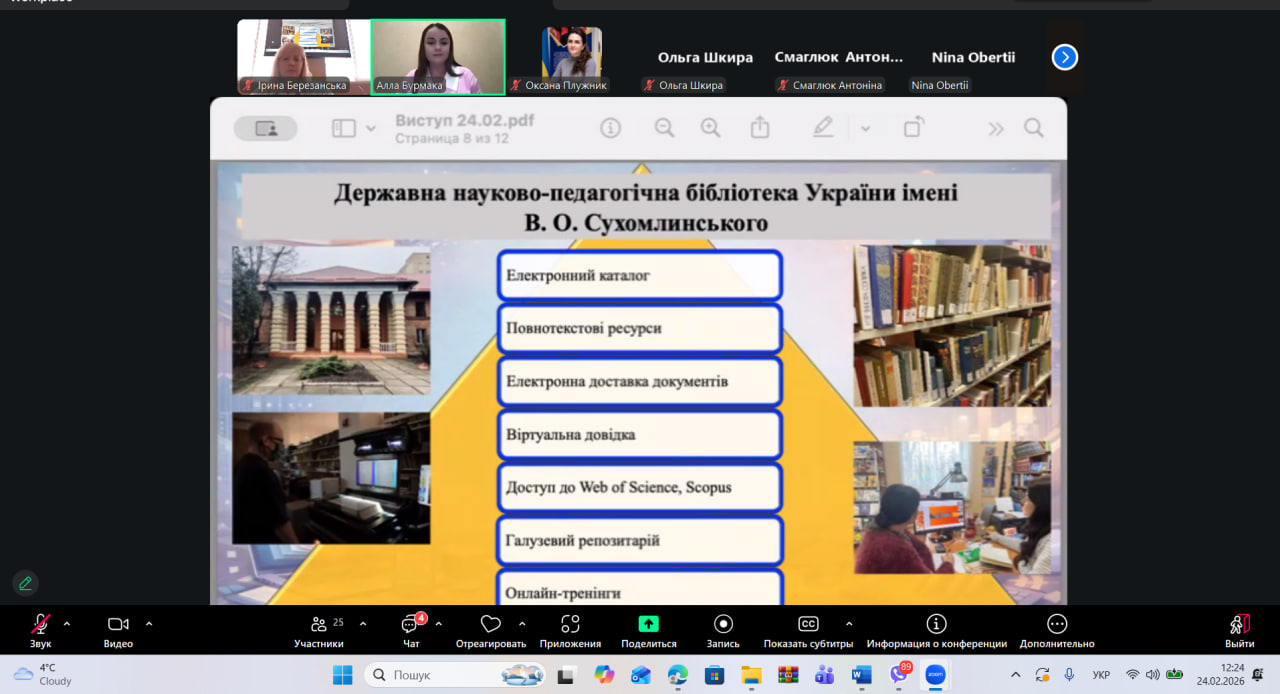Open the Чат chat panel
This screenshot has height=694, width=1280.
pos(410,625)
